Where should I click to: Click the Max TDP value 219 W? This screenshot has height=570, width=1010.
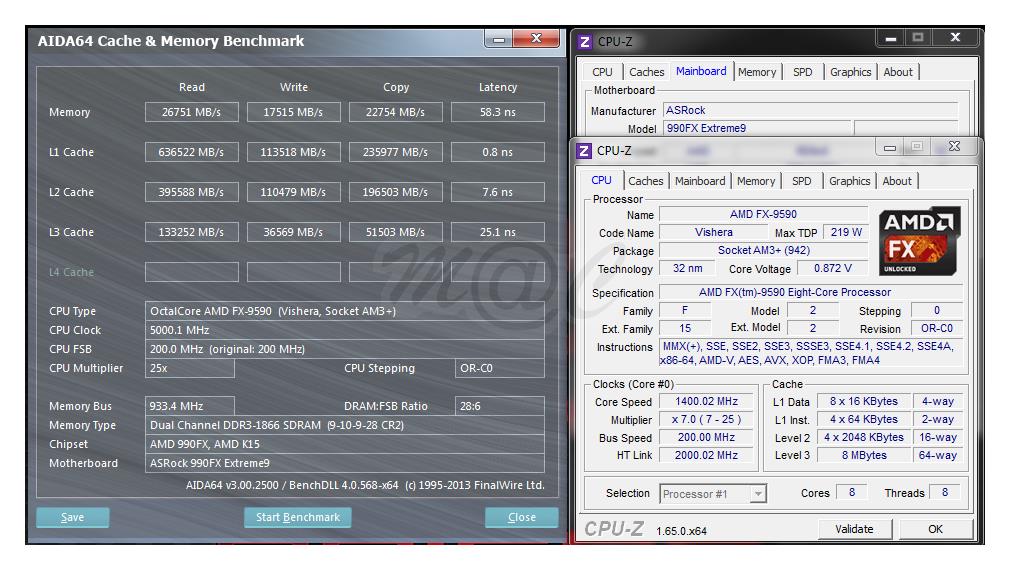point(846,233)
